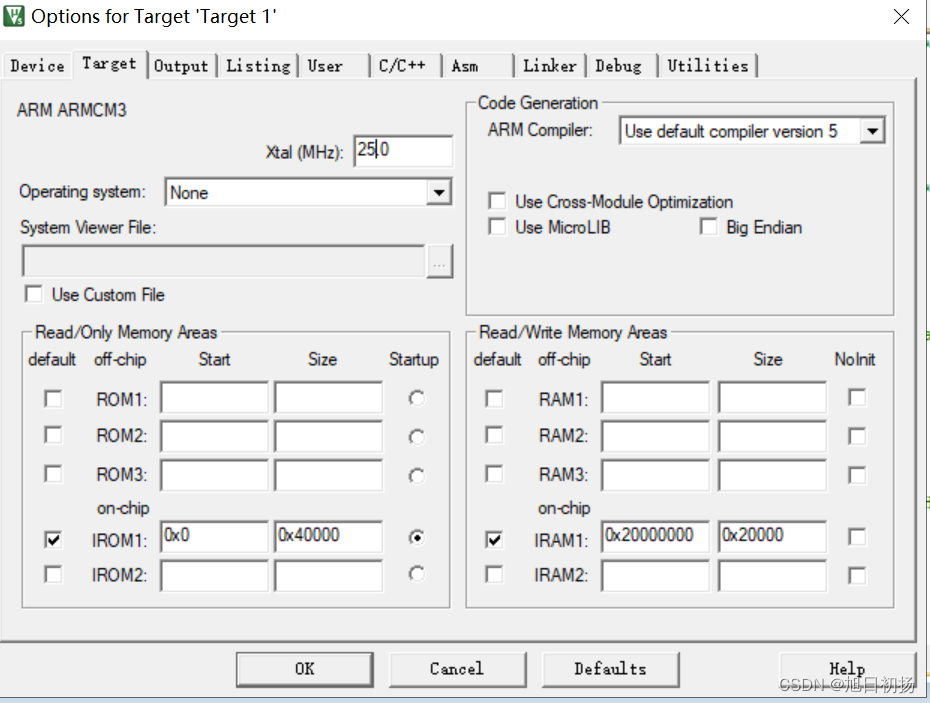Image resolution: width=930 pixels, height=703 pixels.
Task: Open the Debug tab
Action: click(x=620, y=65)
